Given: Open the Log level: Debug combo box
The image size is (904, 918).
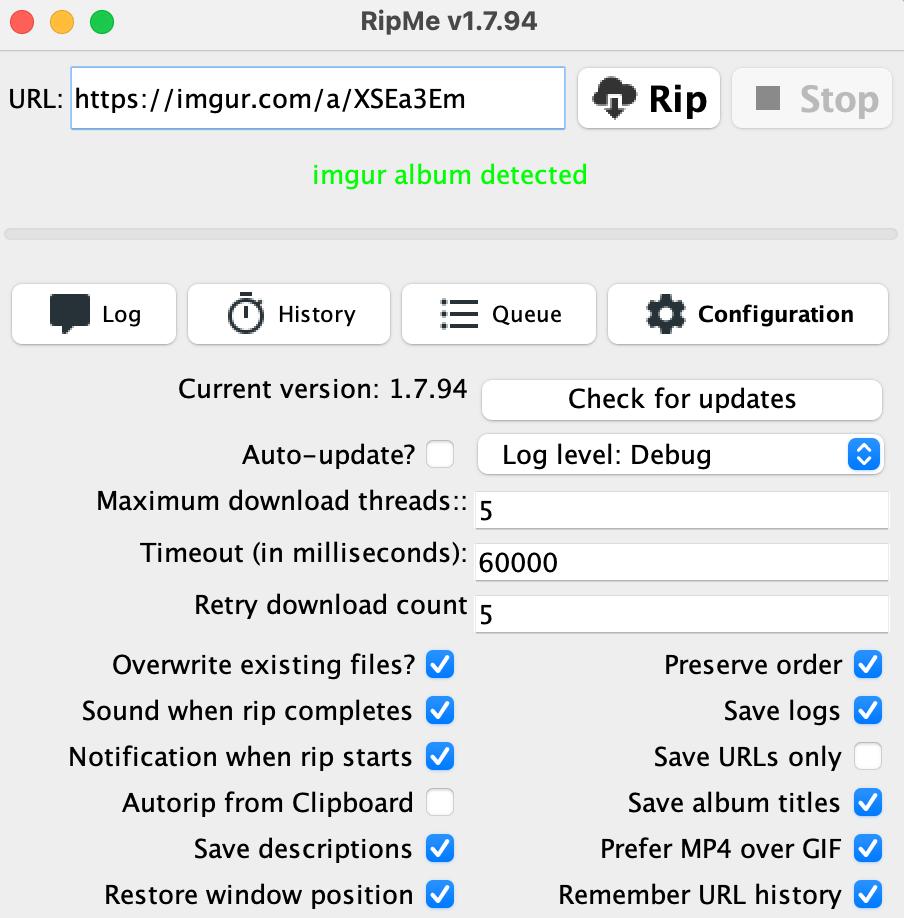Looking at the screenshot, I should point(680,454).
